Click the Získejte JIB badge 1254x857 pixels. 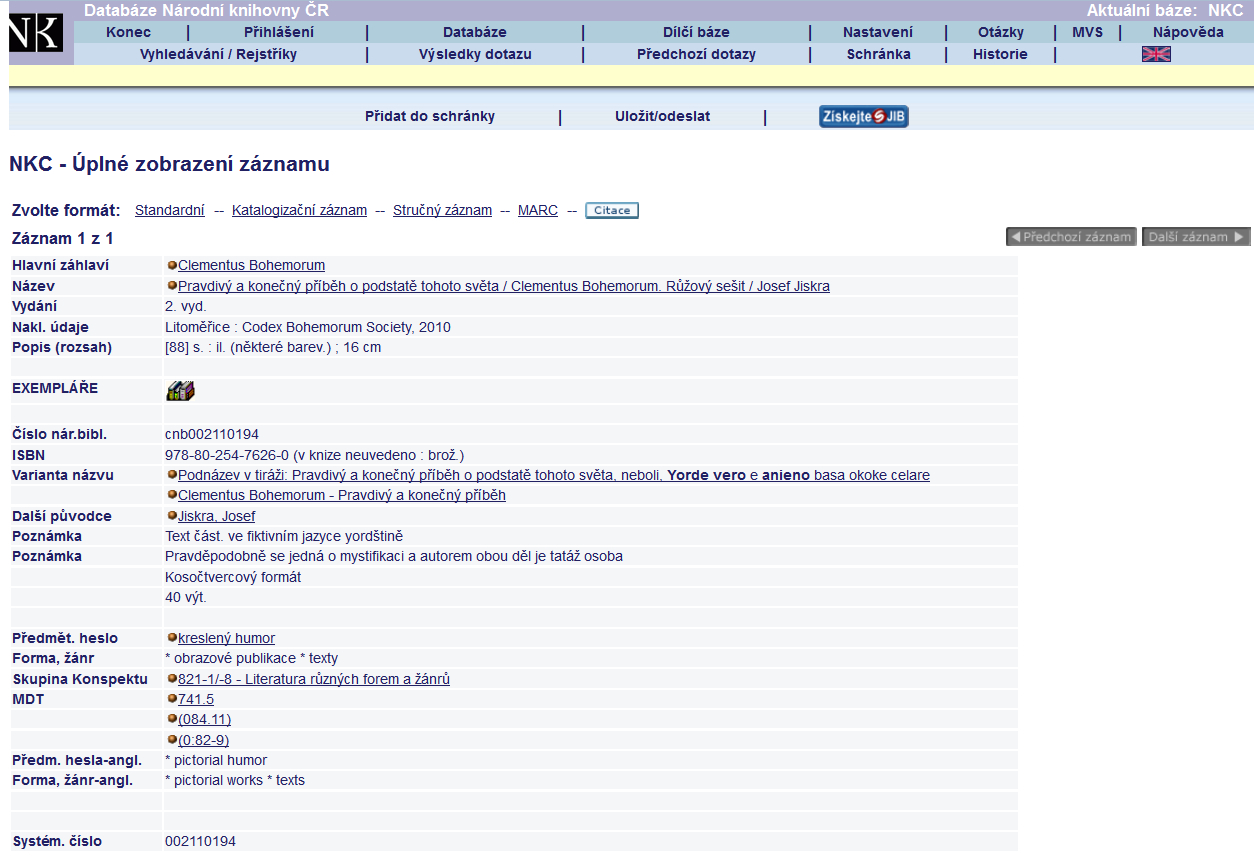(x=863, y=117)
